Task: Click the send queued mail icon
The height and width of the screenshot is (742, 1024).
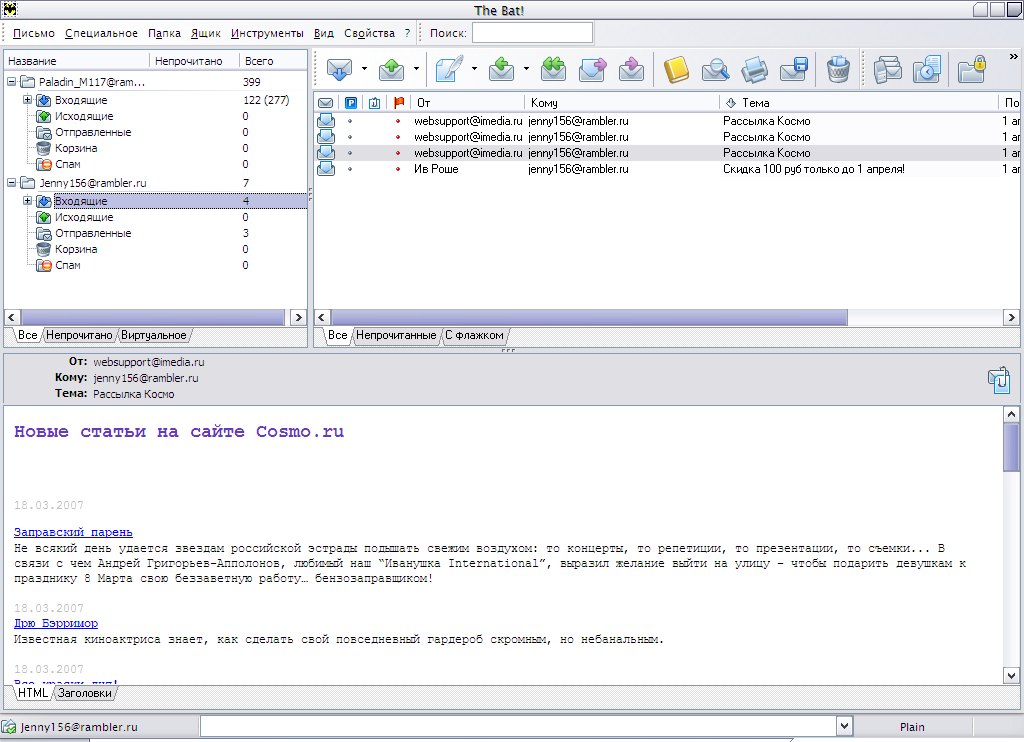Action: pyautogui.click(x=391, y=69)
